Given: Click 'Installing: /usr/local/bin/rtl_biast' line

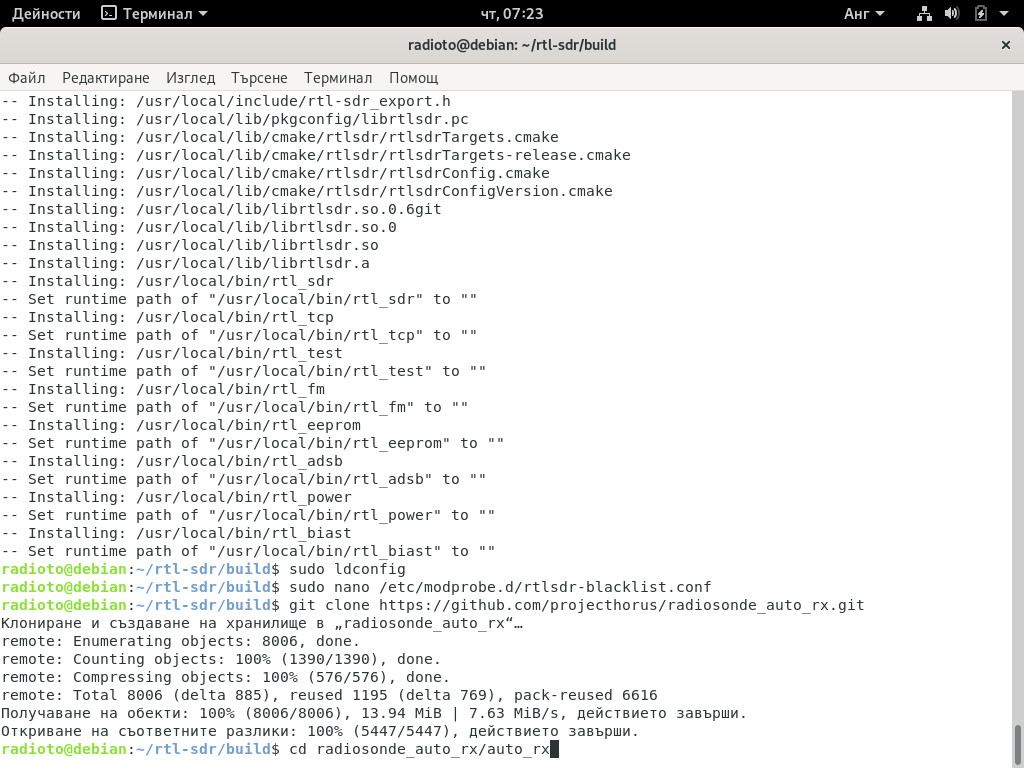Looking at the screenshot, I should pos(176,534).
